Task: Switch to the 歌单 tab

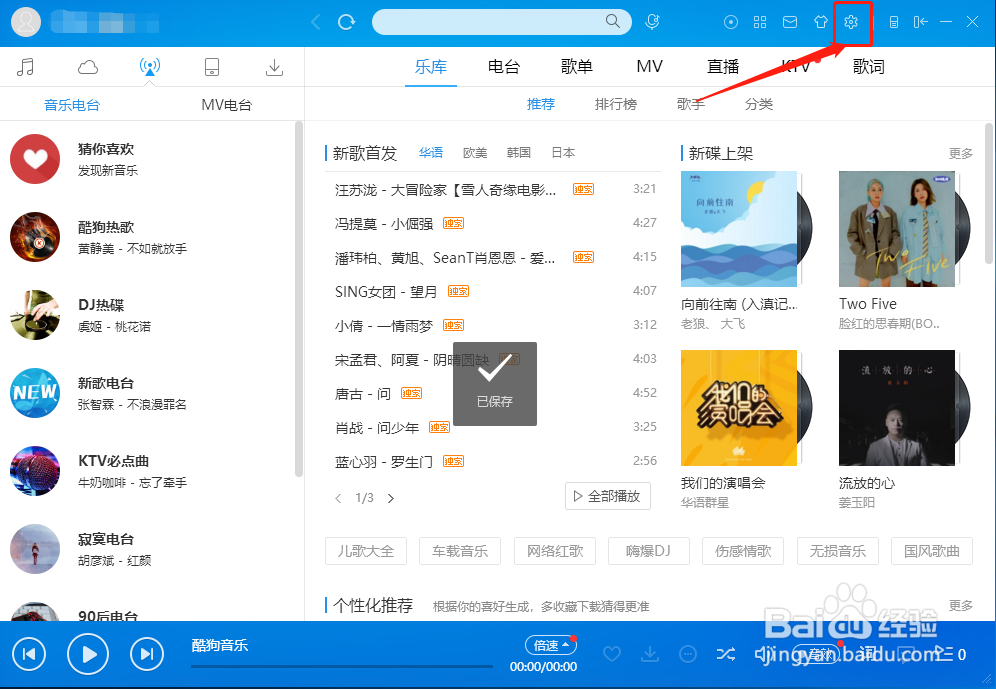Action: [577, 67]
